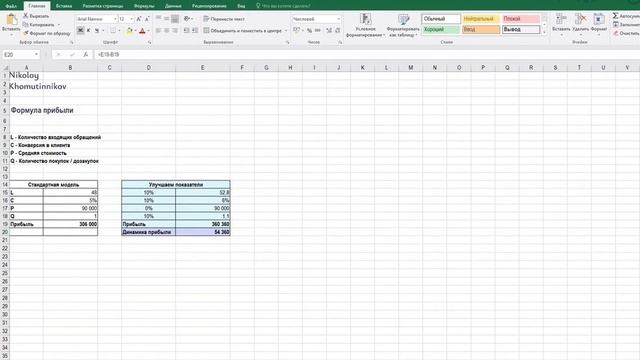640x360 pixels.
Task: Click the formula bar input field
Action: point(367,54)
